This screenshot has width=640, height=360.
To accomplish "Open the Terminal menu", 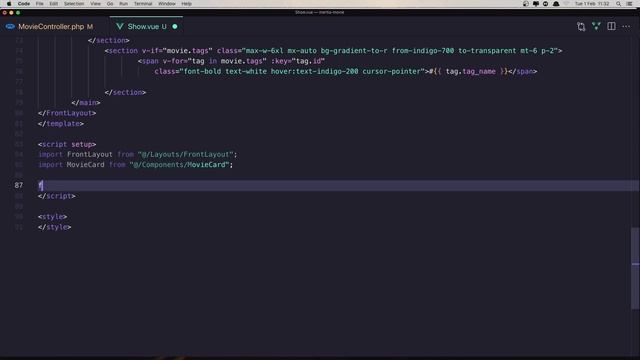I will (x=143, y=4).
